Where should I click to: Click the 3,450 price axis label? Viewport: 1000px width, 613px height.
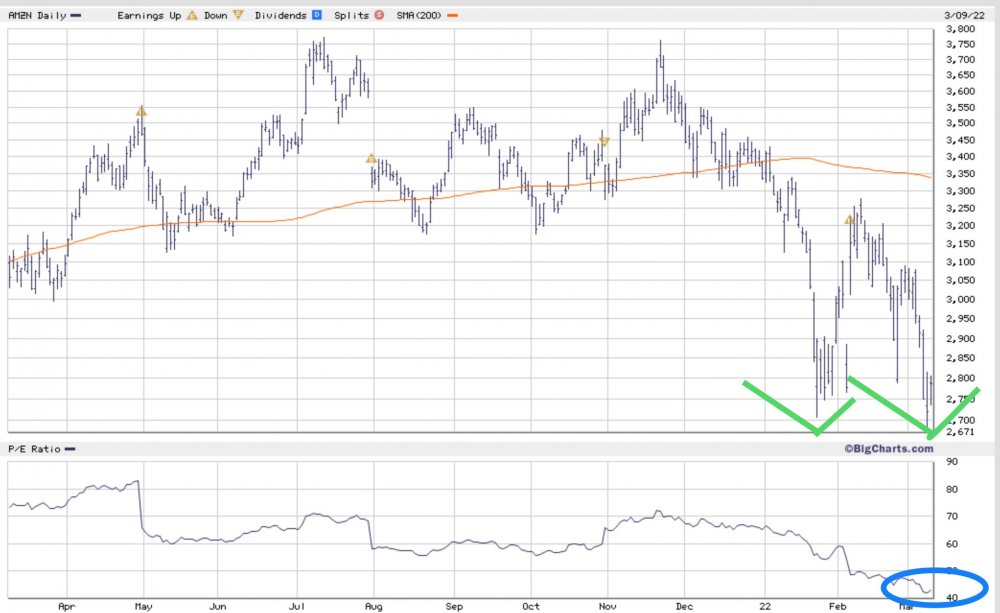[x=960, y=140]
